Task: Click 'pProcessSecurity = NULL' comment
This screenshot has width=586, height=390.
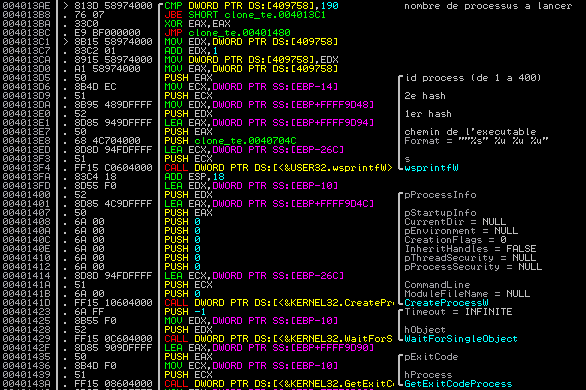Action: (x=473, y=267)
